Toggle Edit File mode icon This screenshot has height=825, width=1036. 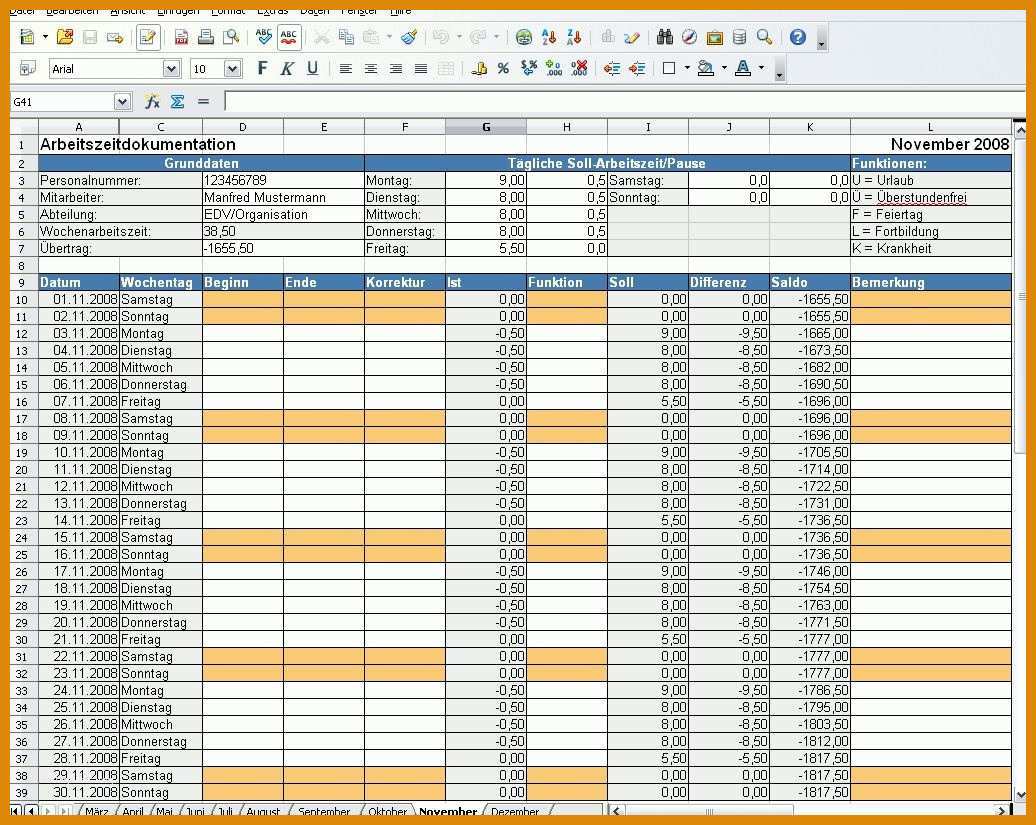[148, 38]
